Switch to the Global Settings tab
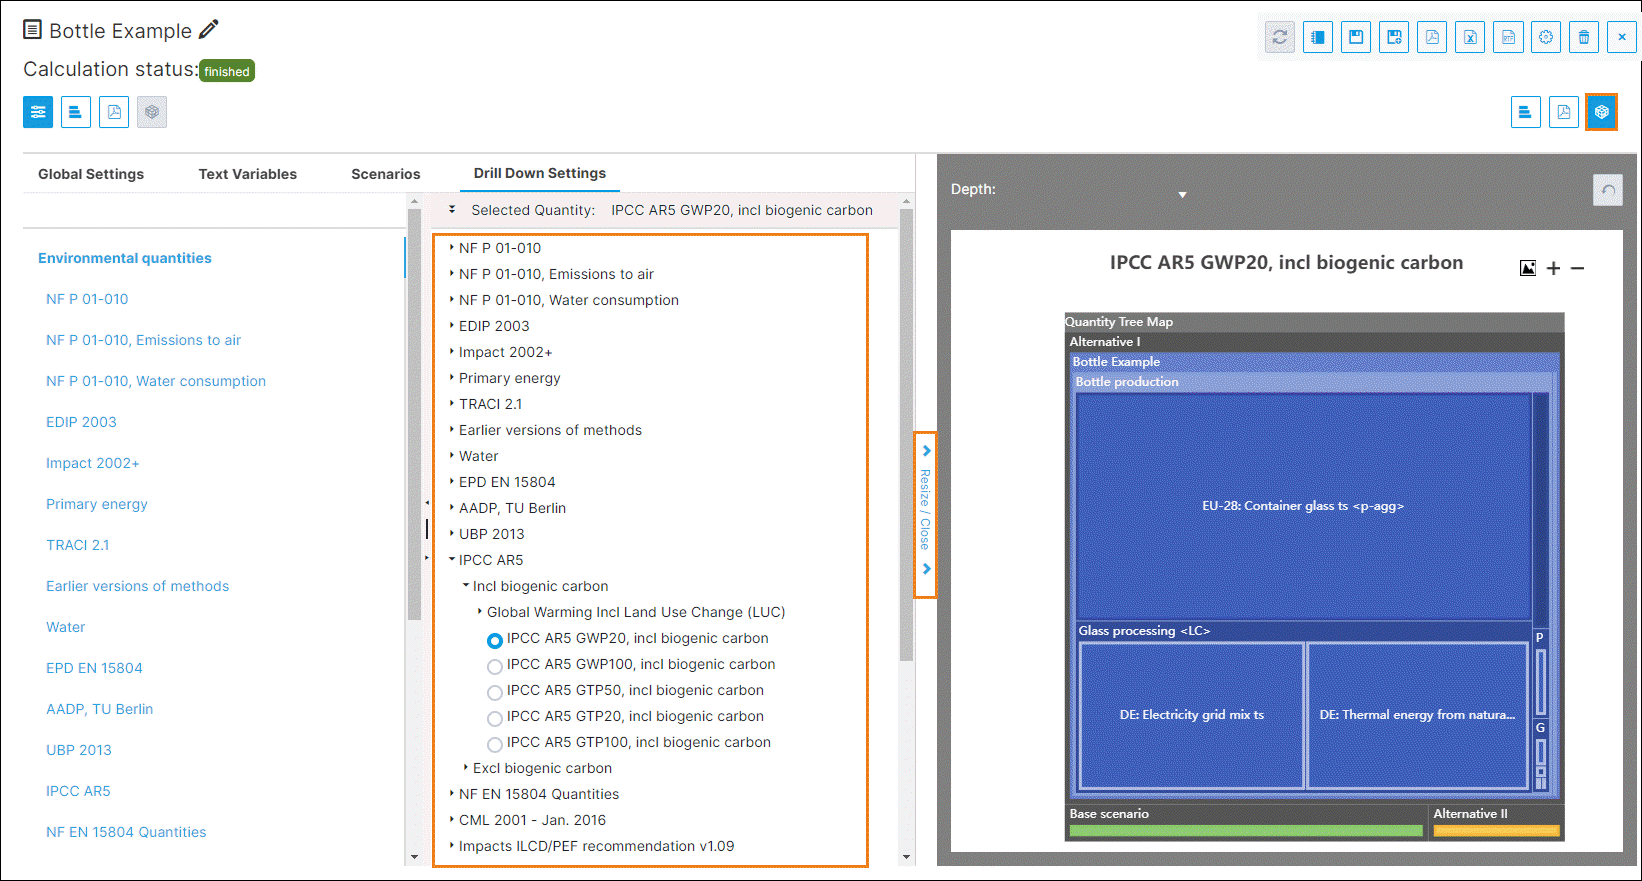 pyautogui.click(x=91, y=174)
